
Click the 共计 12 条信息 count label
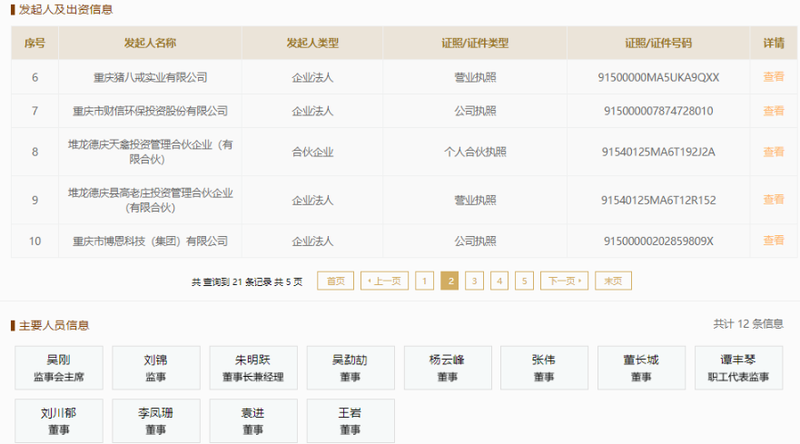click(748, 324)
